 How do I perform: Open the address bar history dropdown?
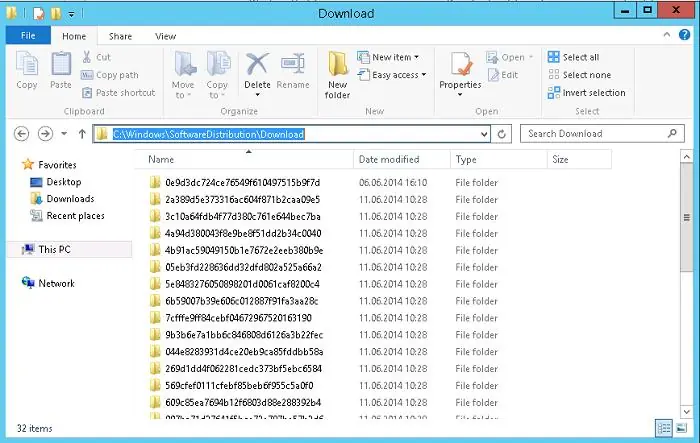(484, 134)
